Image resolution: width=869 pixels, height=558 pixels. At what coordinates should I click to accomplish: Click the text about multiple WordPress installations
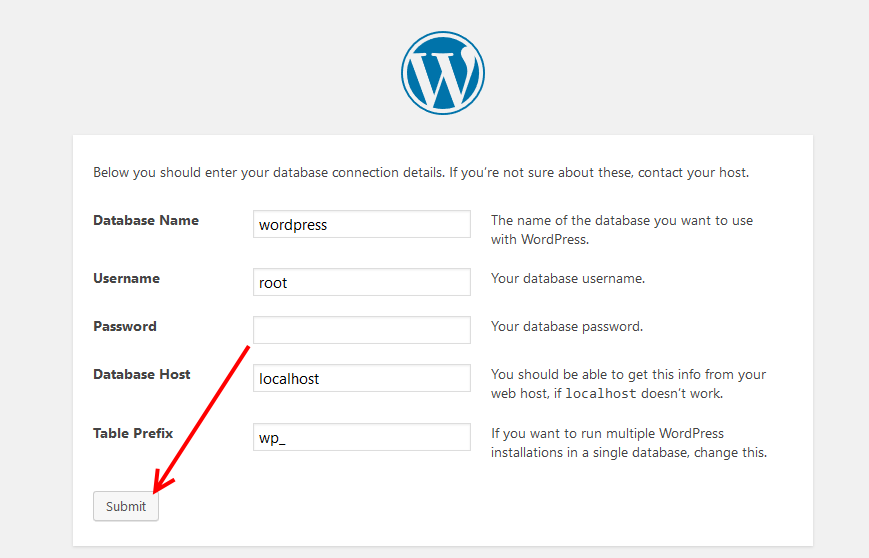point(629,443)
